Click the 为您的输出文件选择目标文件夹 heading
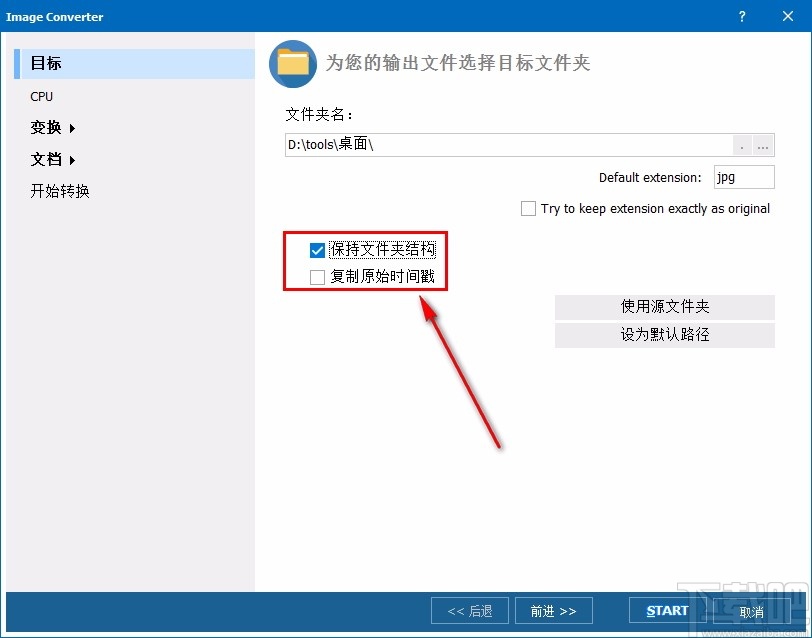This screenshot has width=812, height=638. coord(458,63)
